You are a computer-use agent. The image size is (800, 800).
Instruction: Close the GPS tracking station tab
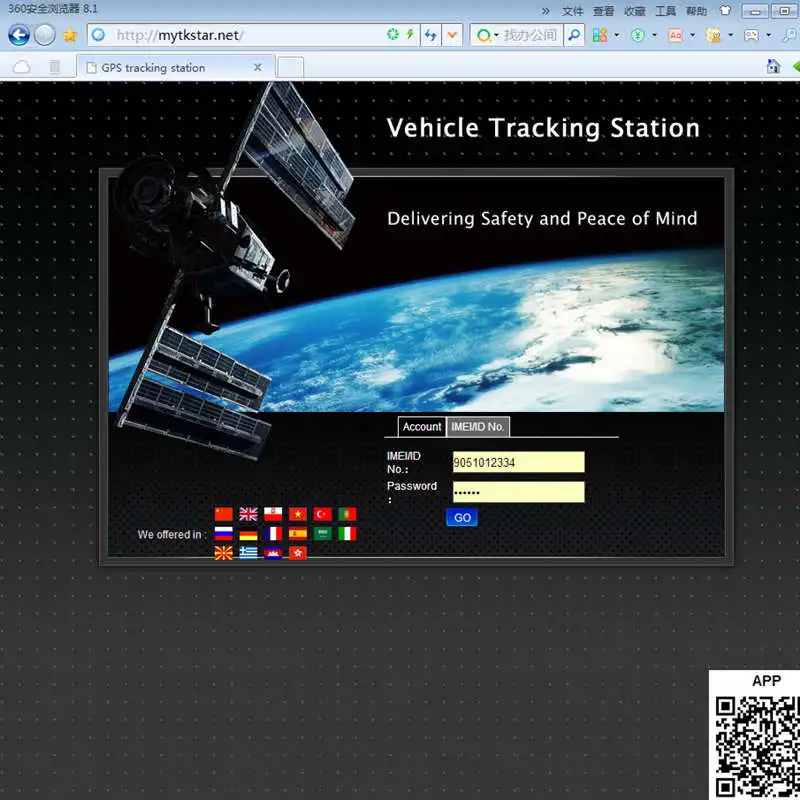coord(258,67)
